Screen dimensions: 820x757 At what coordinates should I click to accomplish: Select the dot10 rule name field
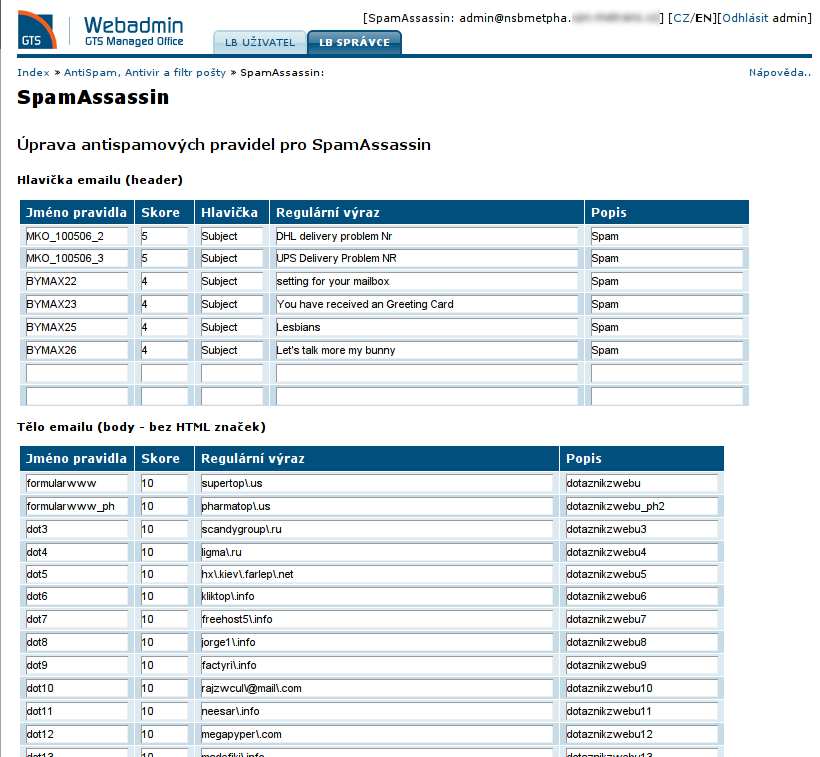[77, 688]
